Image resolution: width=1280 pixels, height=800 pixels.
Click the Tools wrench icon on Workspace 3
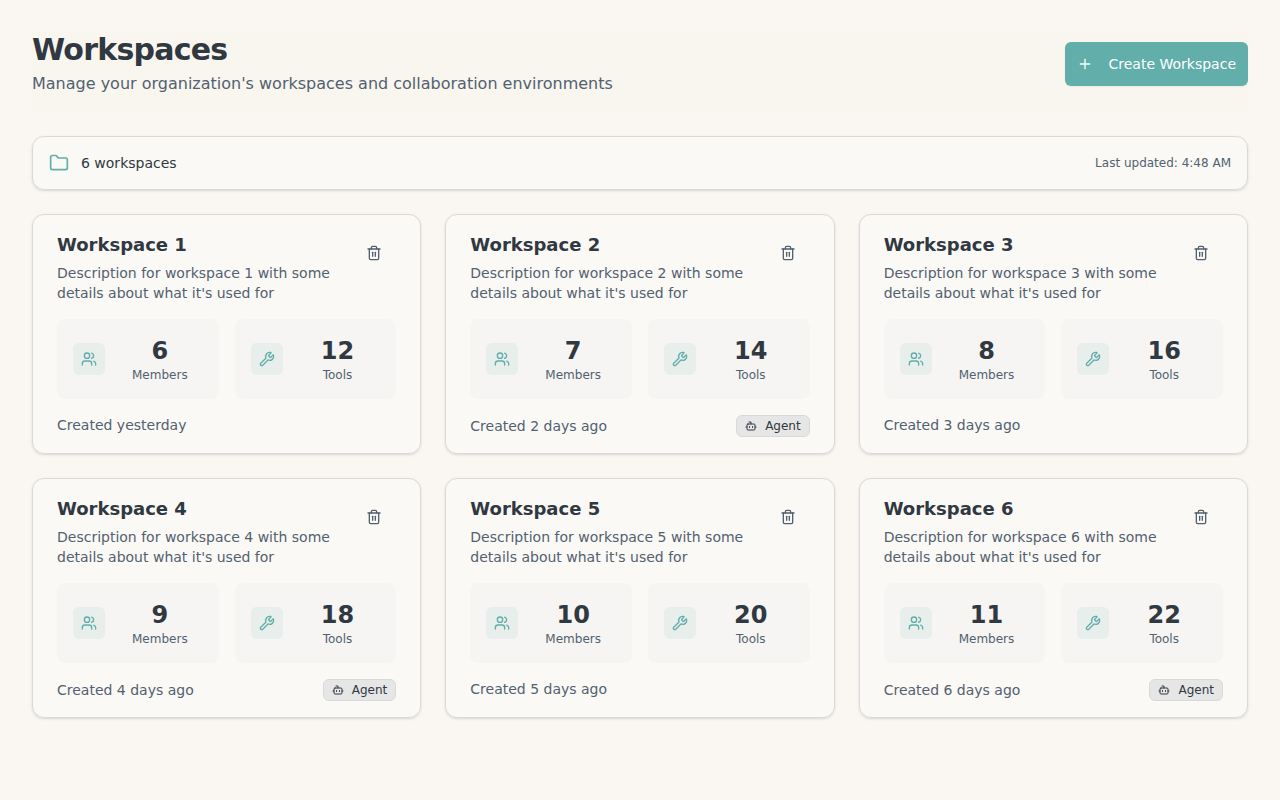[1093, 358]
